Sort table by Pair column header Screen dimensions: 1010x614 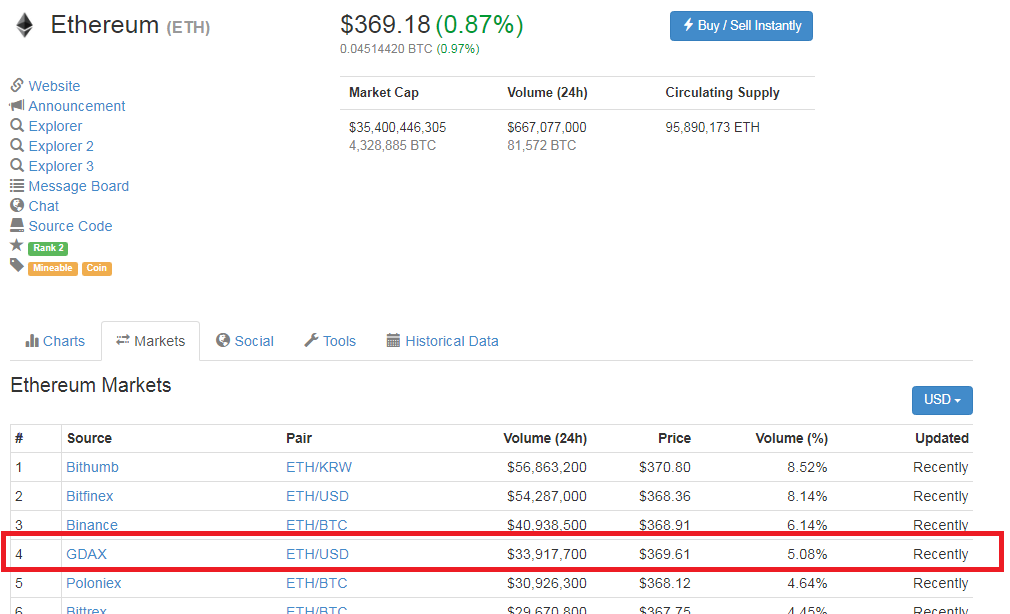pos(299,438)
